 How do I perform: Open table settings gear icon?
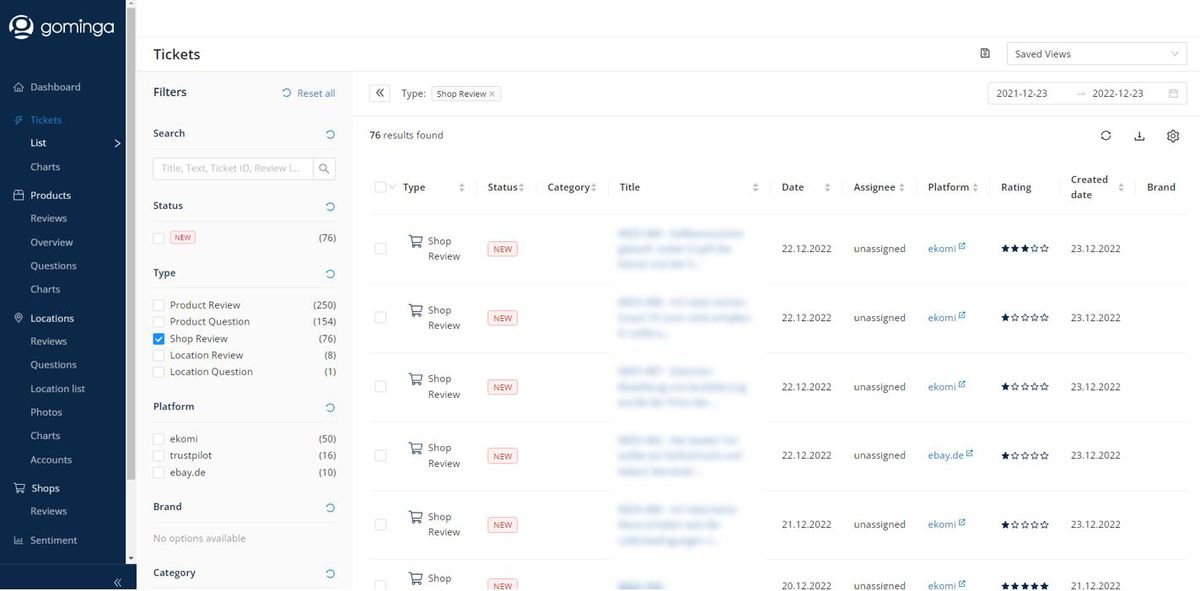tap(1173, 136)
